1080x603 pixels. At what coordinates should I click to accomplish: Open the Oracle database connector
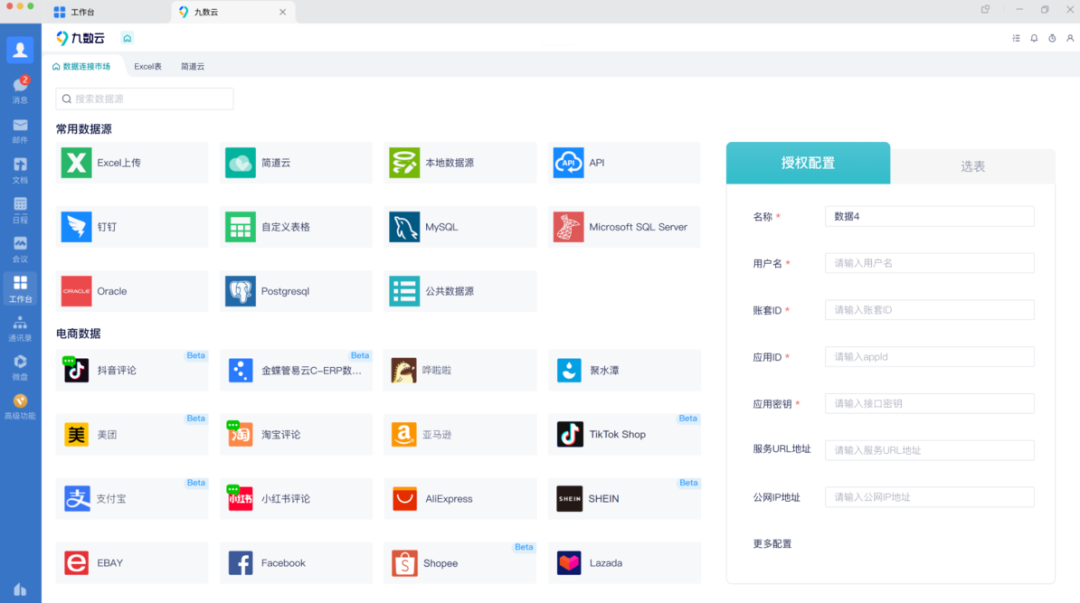(132, 291)
